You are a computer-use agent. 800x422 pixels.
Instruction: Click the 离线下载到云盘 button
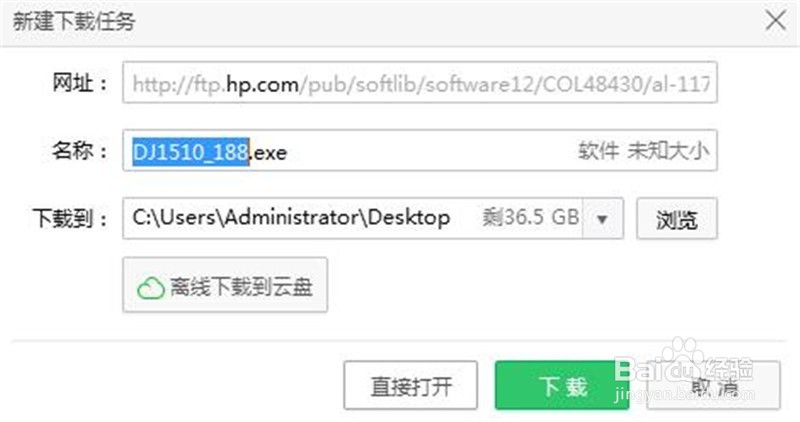[x=225, y=285]
